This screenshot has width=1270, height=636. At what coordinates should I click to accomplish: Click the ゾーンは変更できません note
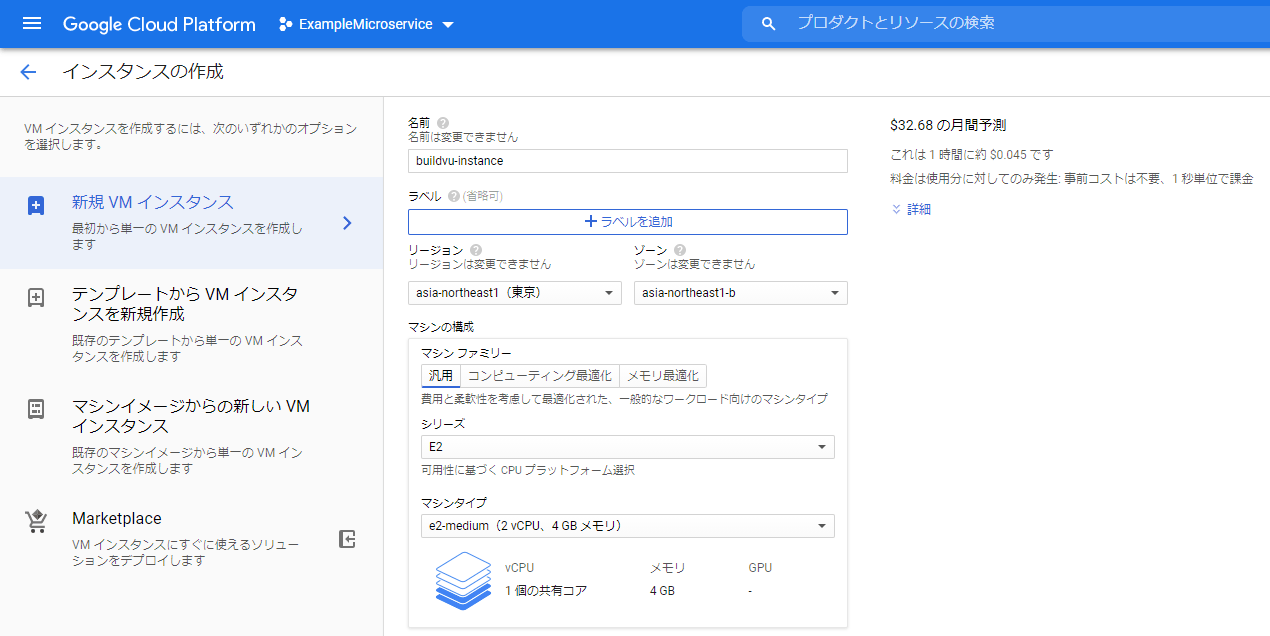(695, 265)
